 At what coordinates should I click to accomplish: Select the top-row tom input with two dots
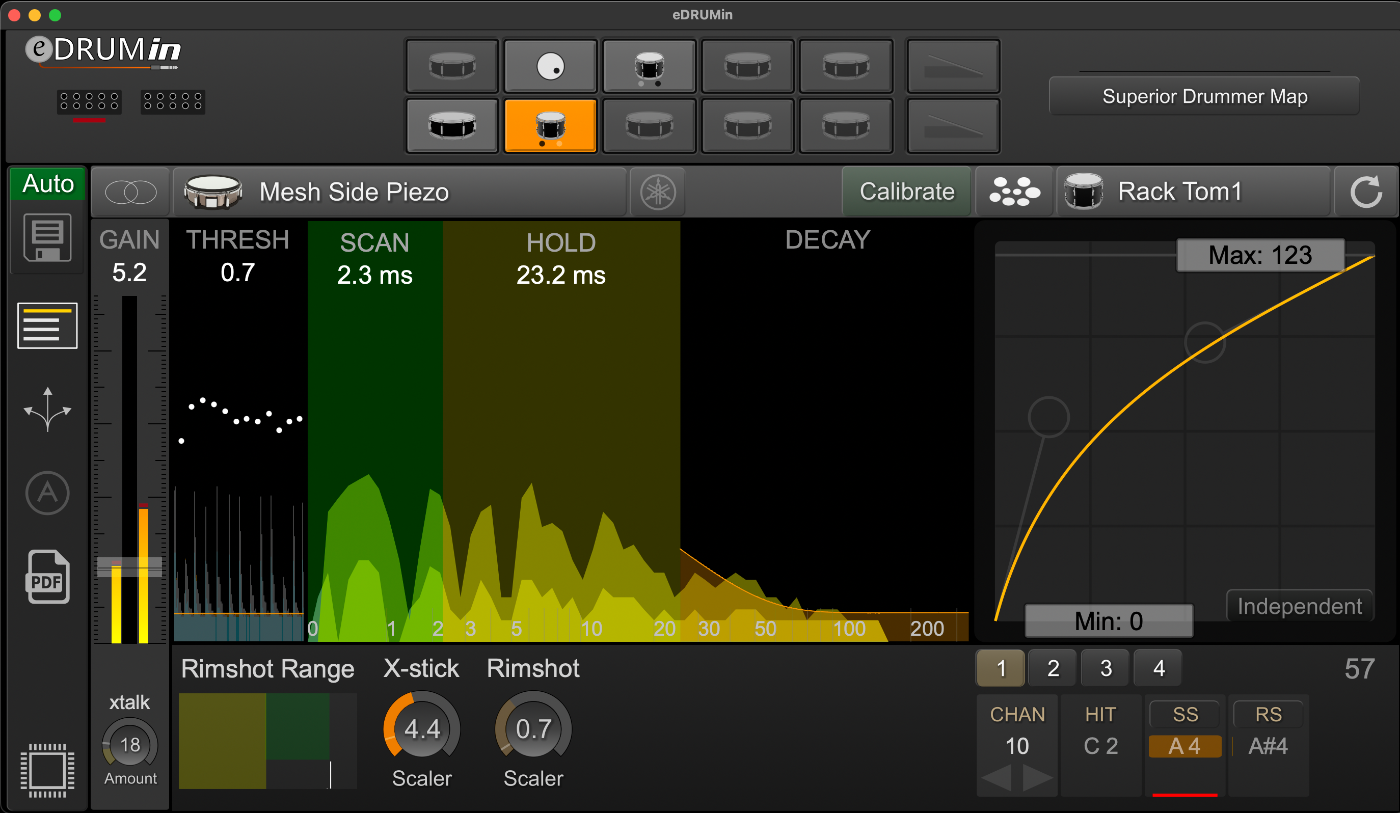[648, 67]
